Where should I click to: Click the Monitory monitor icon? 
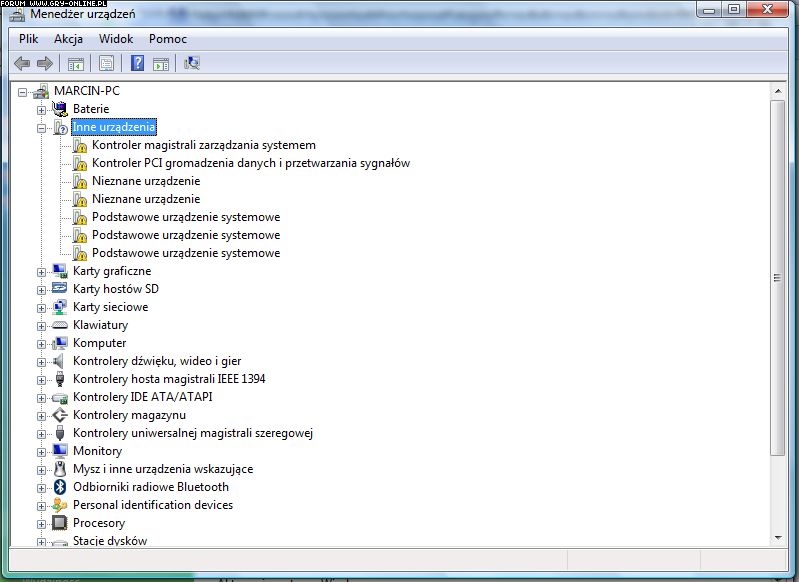point(60,451)
